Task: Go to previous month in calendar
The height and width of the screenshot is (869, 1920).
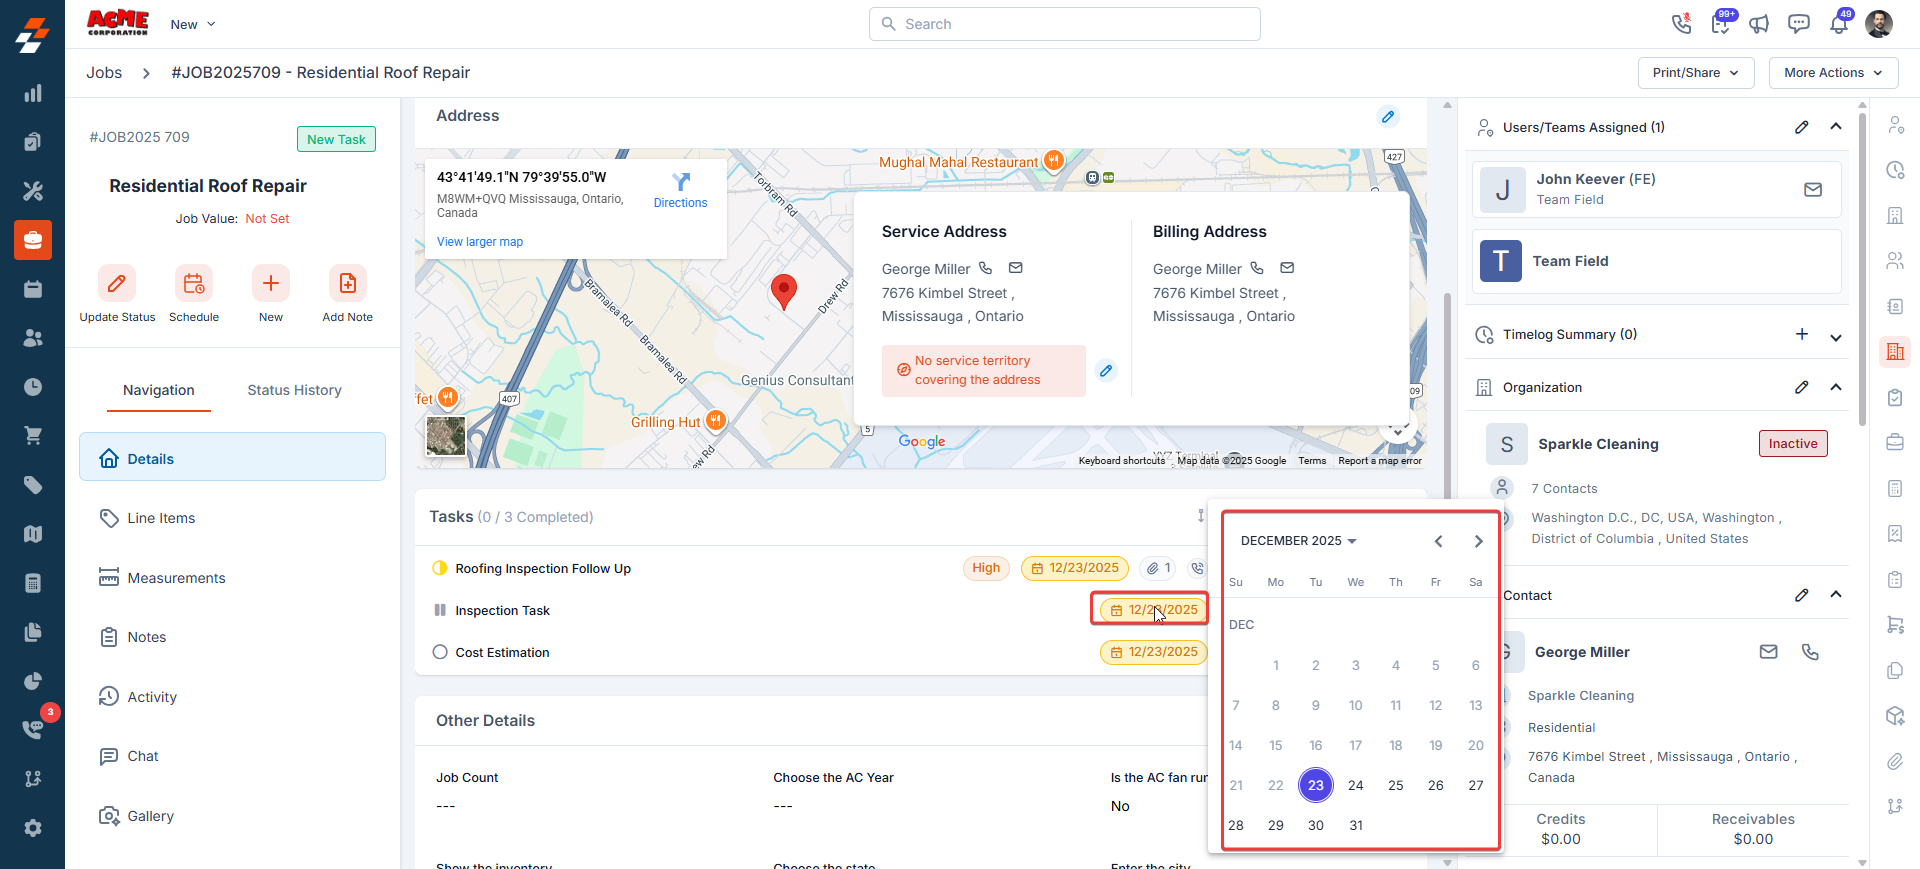Action: [x=1438, y=541]
